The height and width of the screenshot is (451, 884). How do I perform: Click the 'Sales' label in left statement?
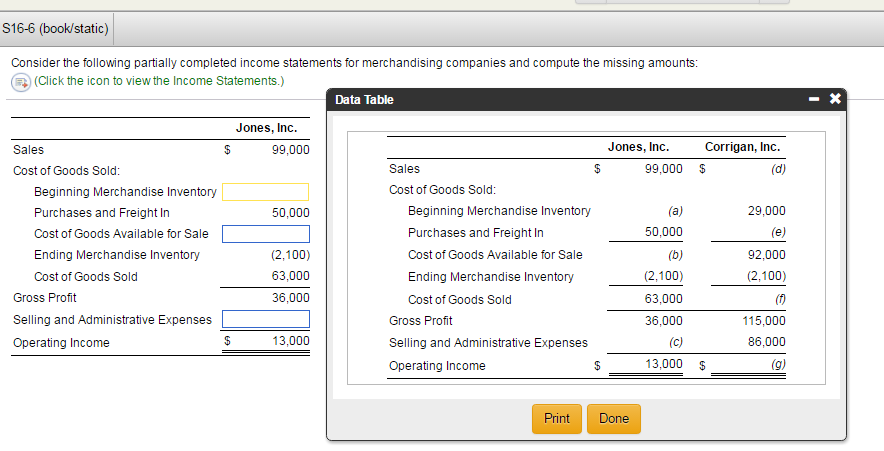28,150
